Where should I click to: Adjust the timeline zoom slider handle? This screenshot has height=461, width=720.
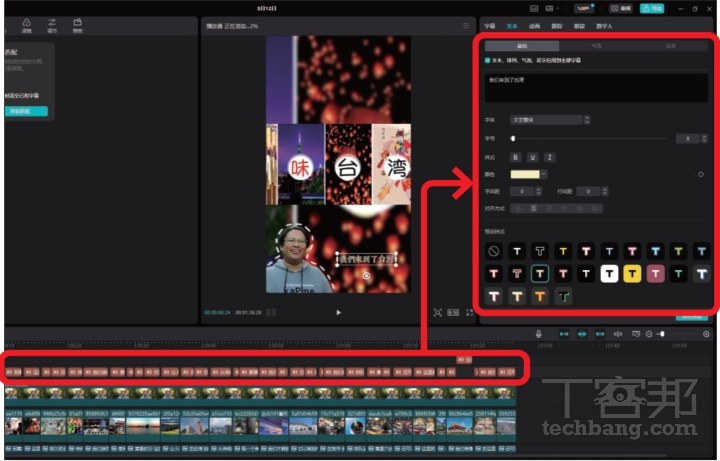662,334
